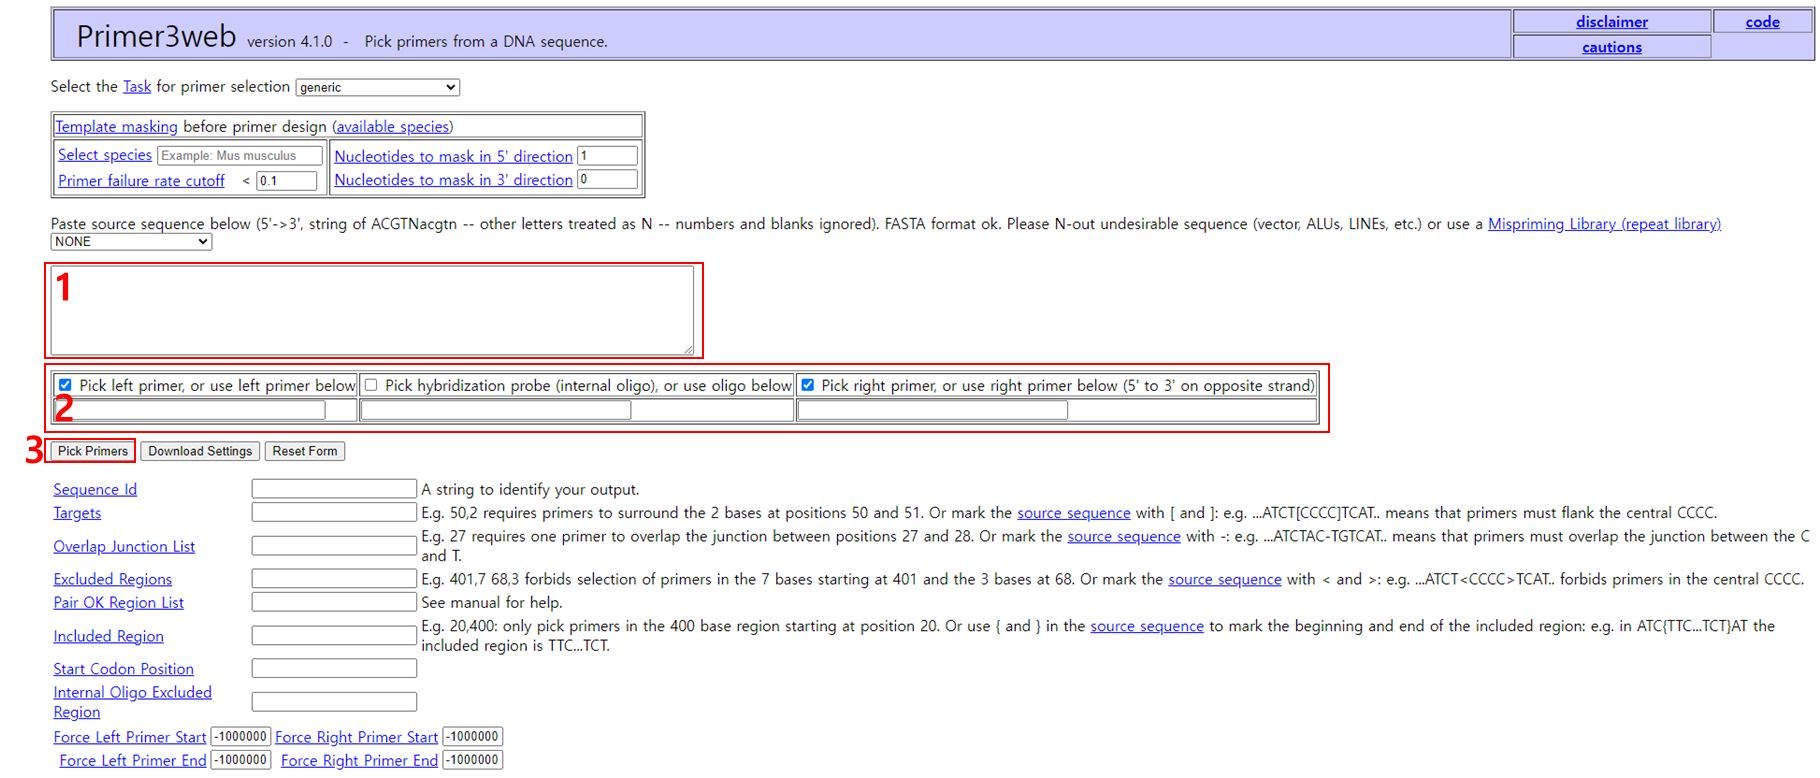Focus the Pair OK Region List input
The image size is (1820, 778).
click(x=334, y=602)
